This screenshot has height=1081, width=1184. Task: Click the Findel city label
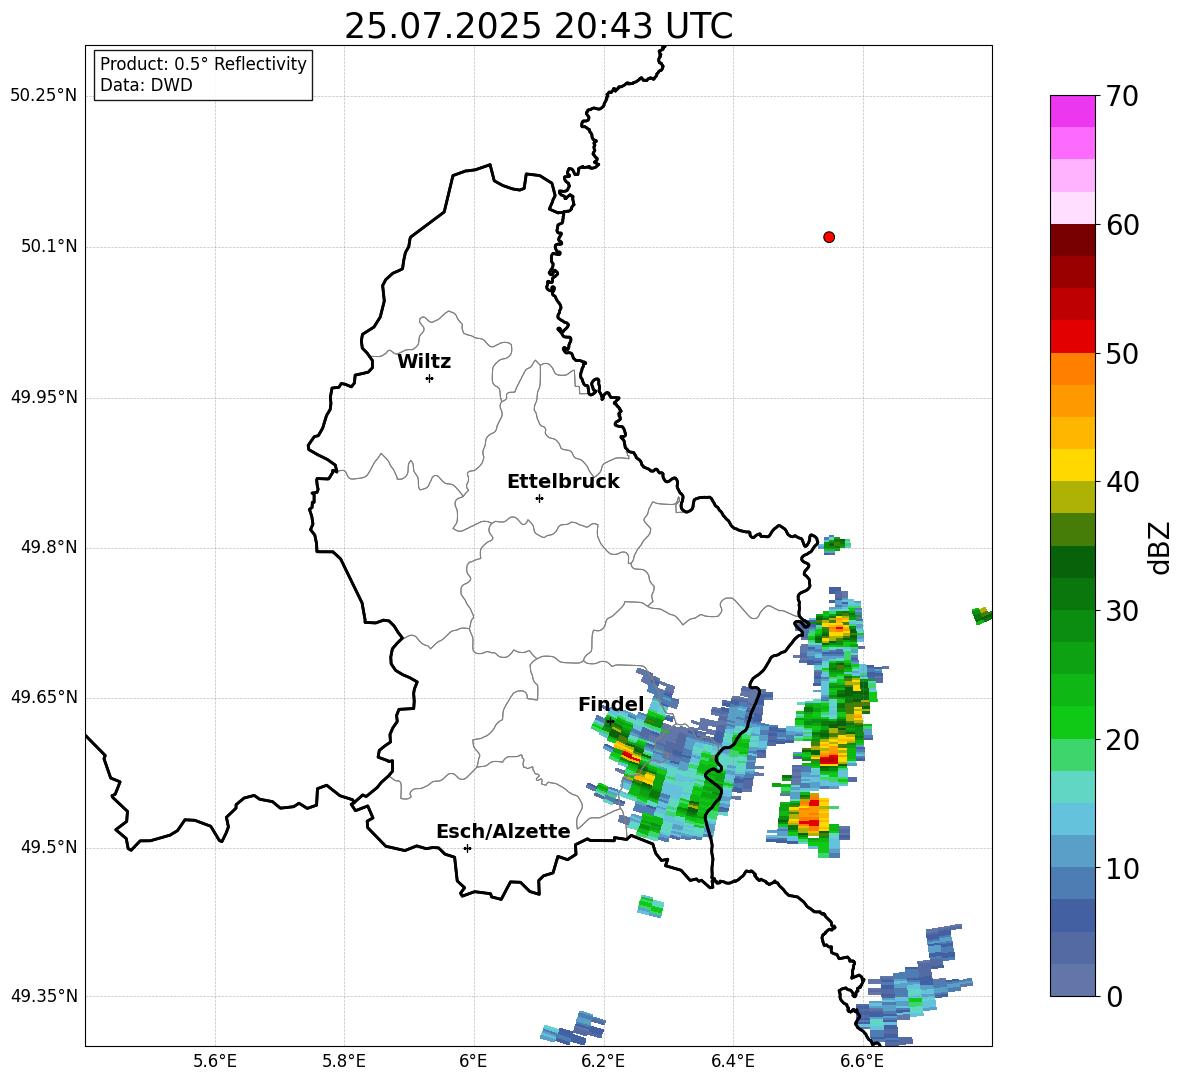coord(611,704)
